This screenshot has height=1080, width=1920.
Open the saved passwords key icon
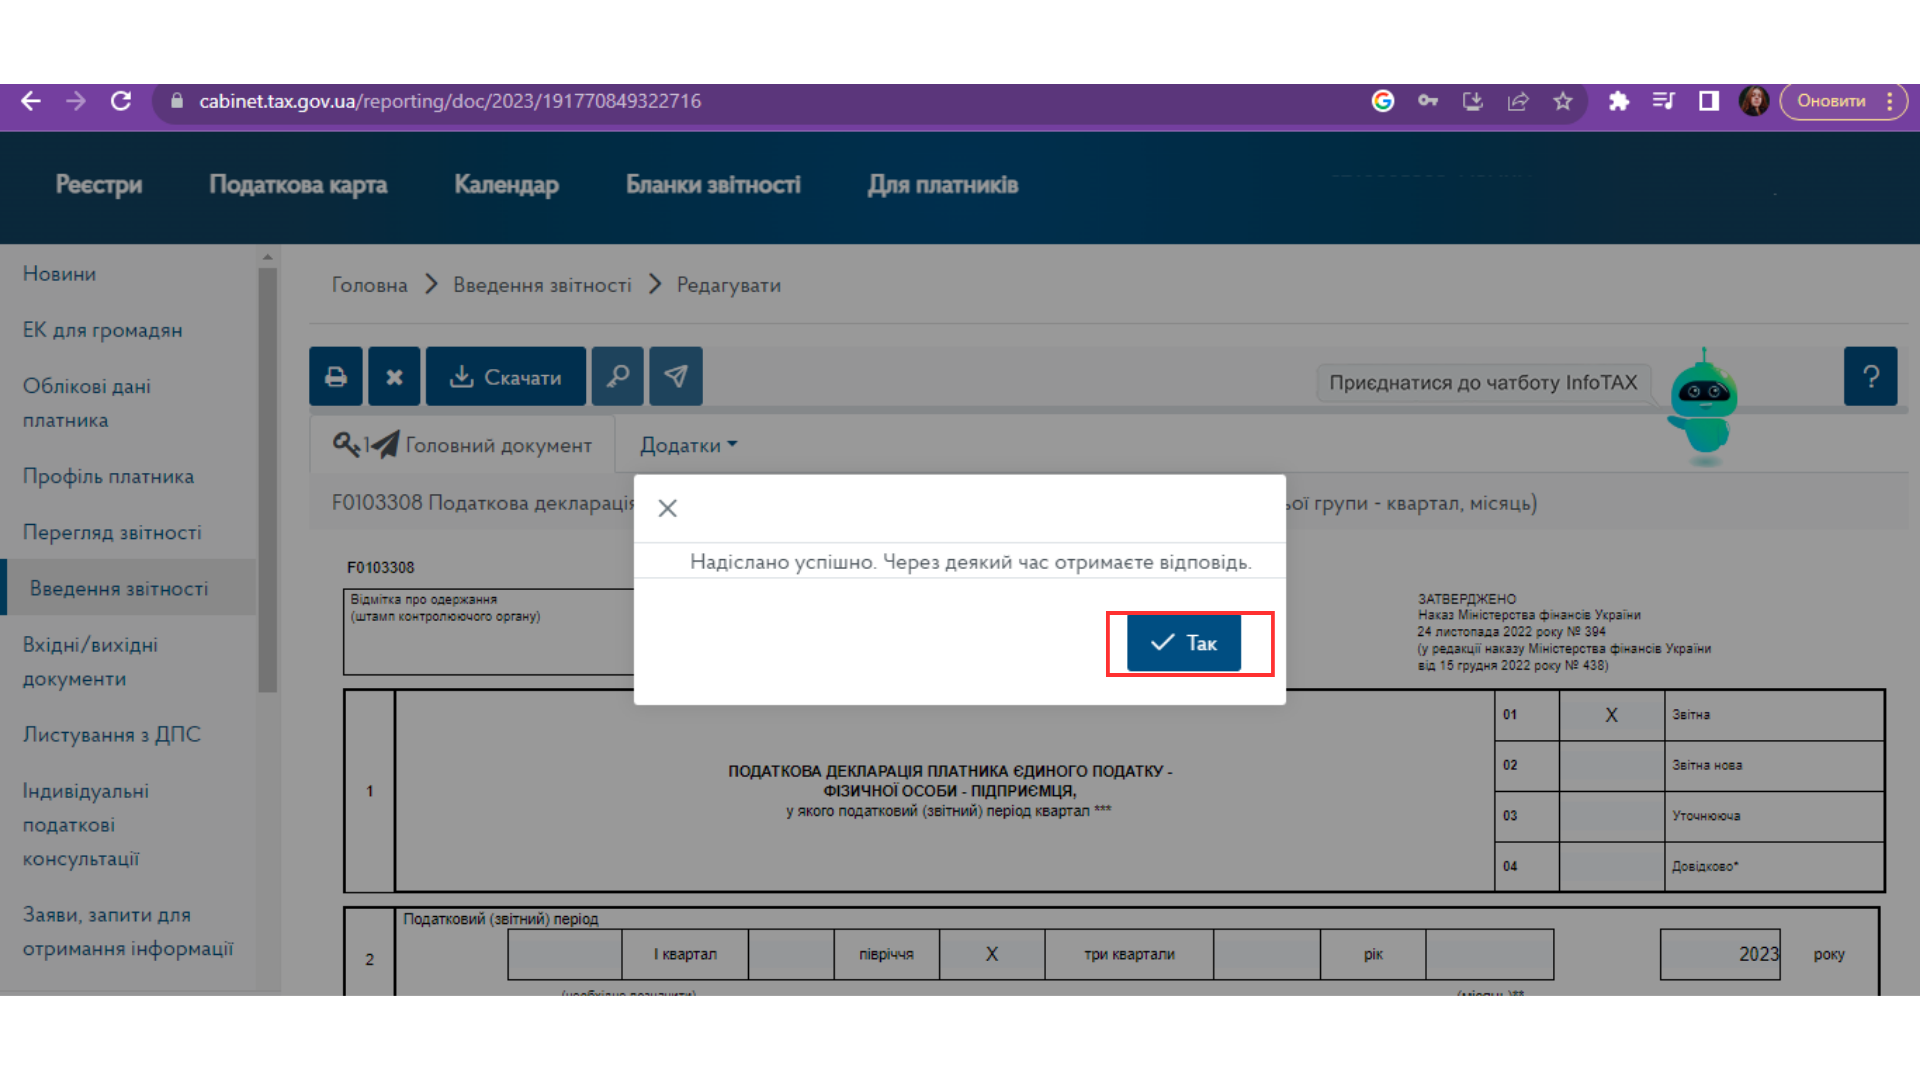click(x=1428, y=101)
